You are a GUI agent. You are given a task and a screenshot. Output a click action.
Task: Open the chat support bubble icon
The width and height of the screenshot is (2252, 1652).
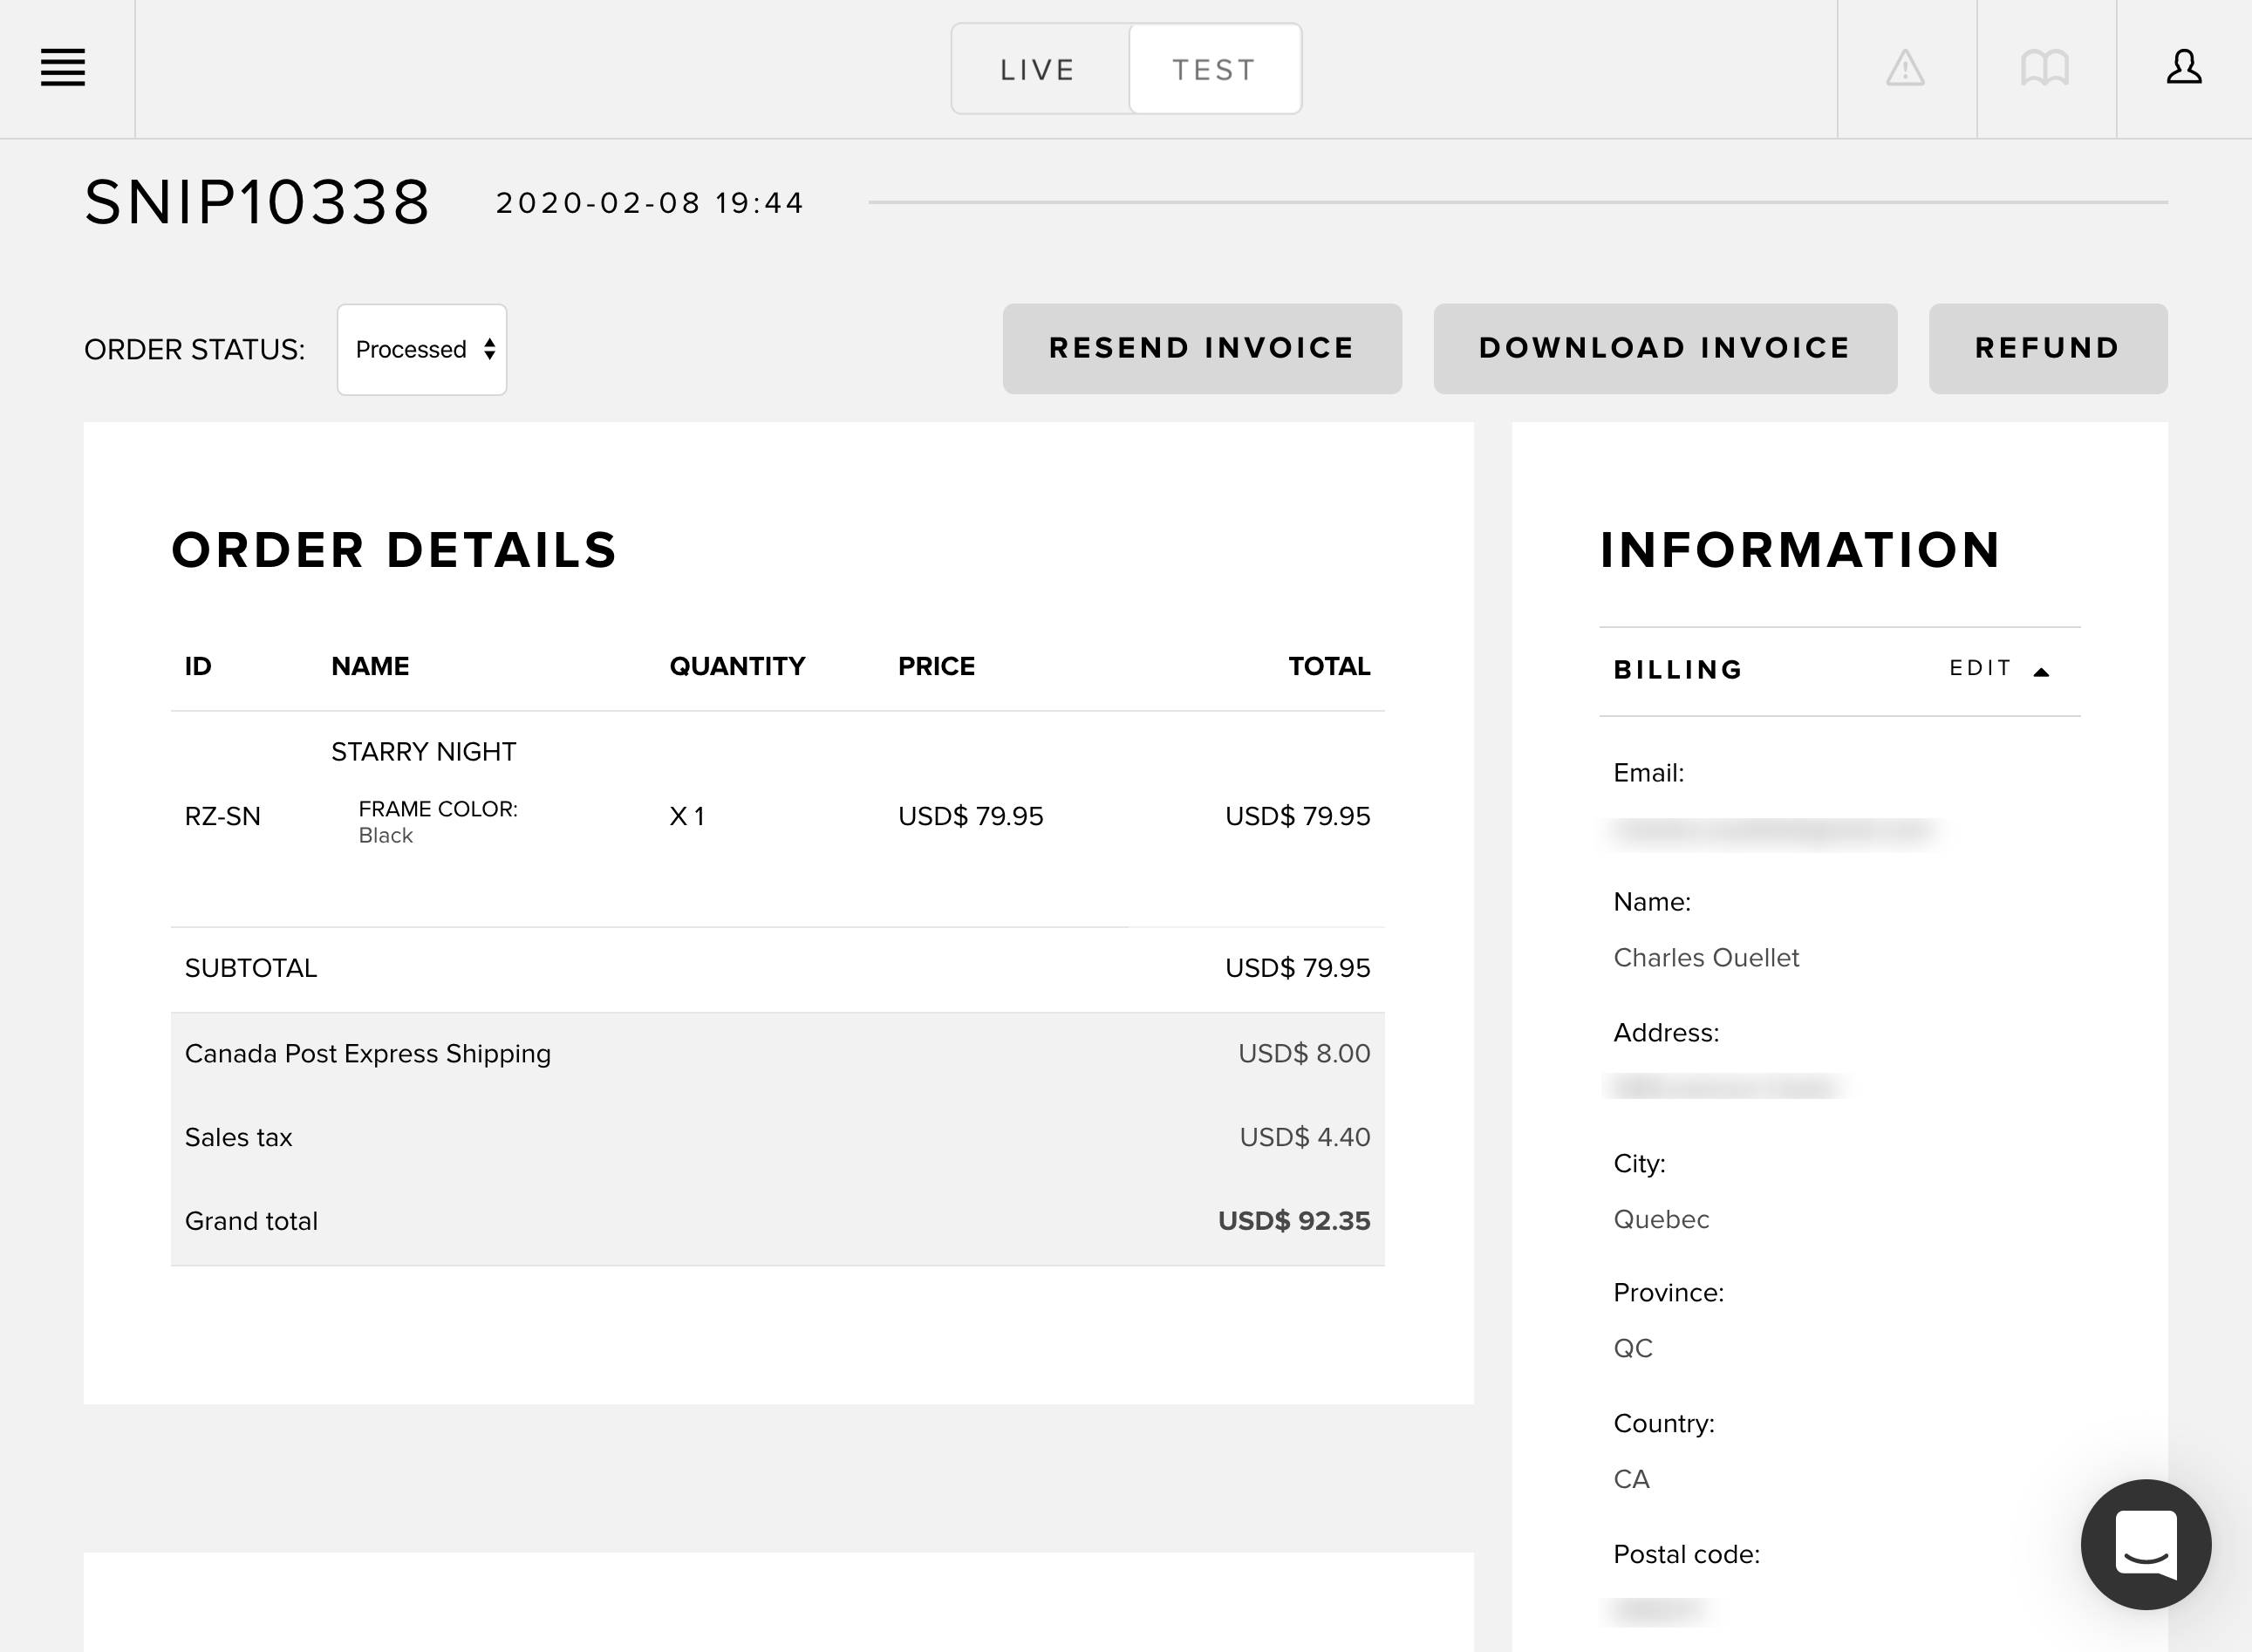click(2145, 1544)
